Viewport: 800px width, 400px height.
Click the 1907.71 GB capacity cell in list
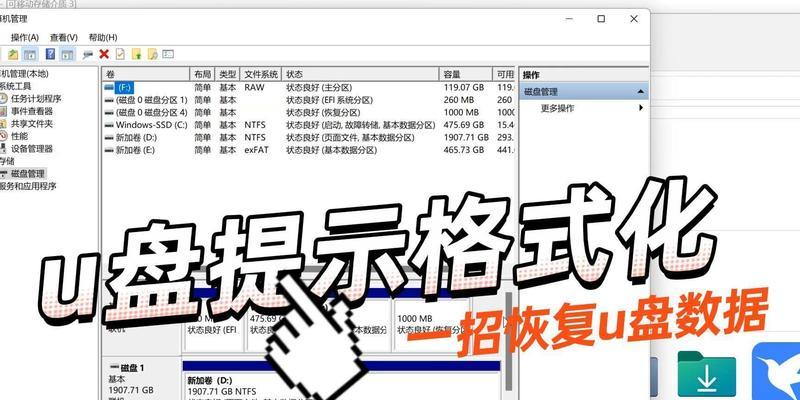click(466, 138)
